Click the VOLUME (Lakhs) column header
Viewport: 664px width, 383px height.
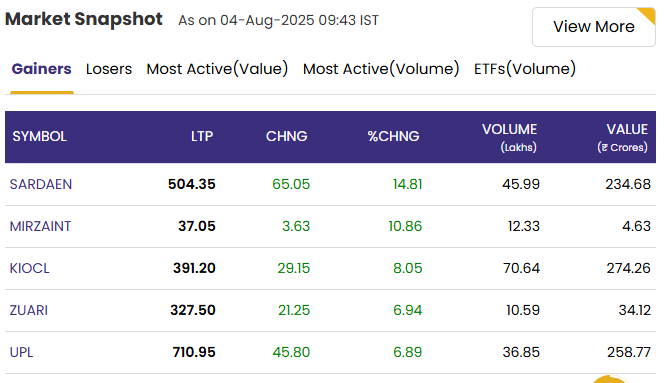click(x=509, y=137)
